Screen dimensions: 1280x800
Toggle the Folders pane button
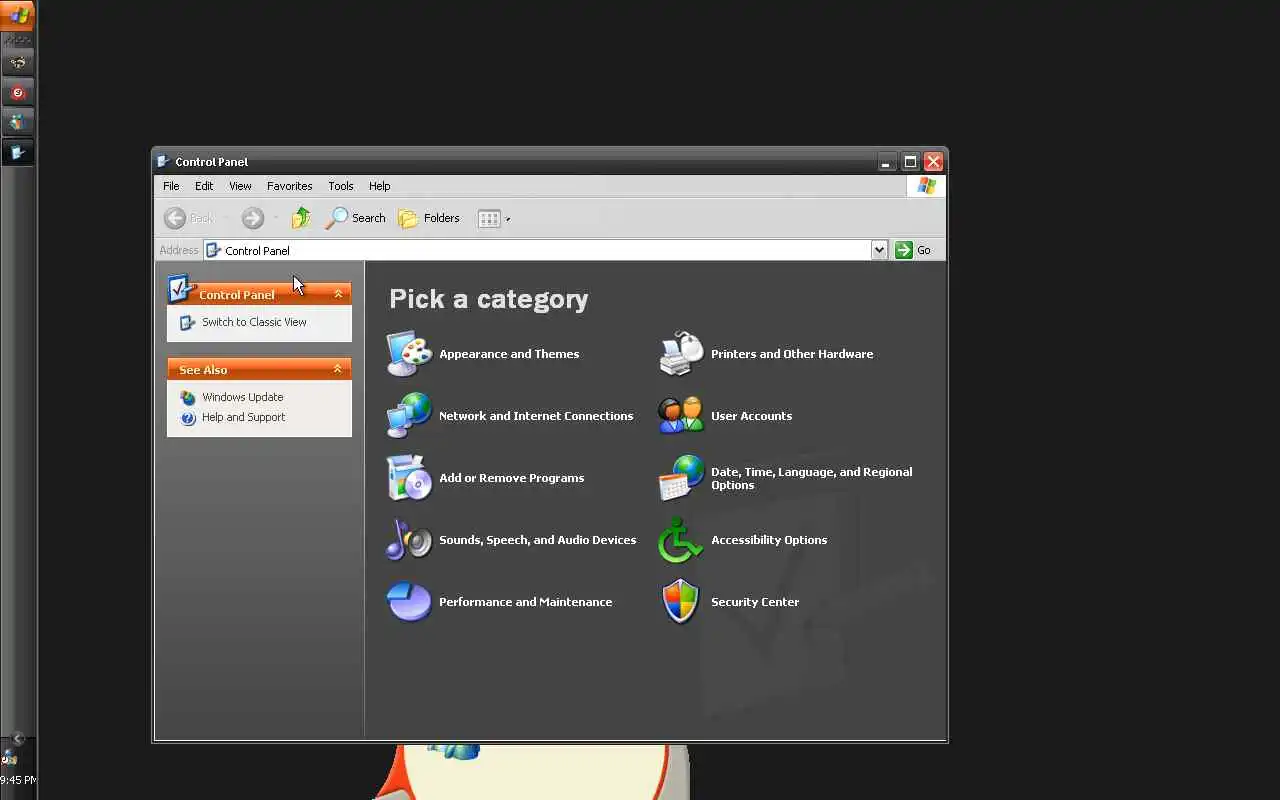pos(429,218)
